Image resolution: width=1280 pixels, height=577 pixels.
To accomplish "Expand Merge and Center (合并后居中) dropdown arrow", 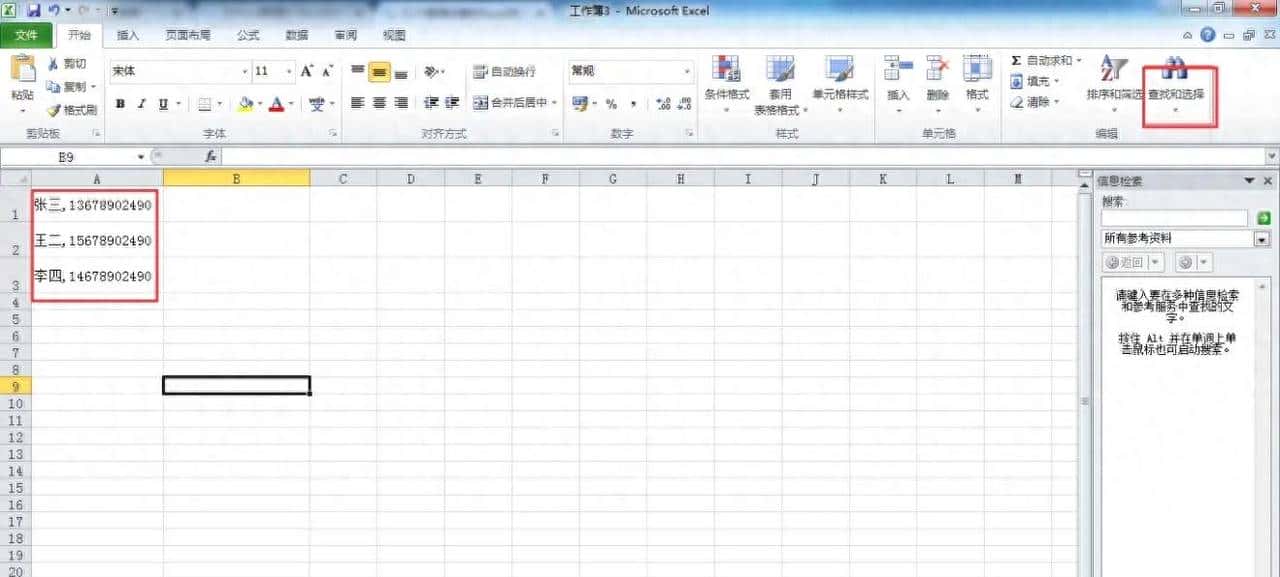I will (555, 103).
